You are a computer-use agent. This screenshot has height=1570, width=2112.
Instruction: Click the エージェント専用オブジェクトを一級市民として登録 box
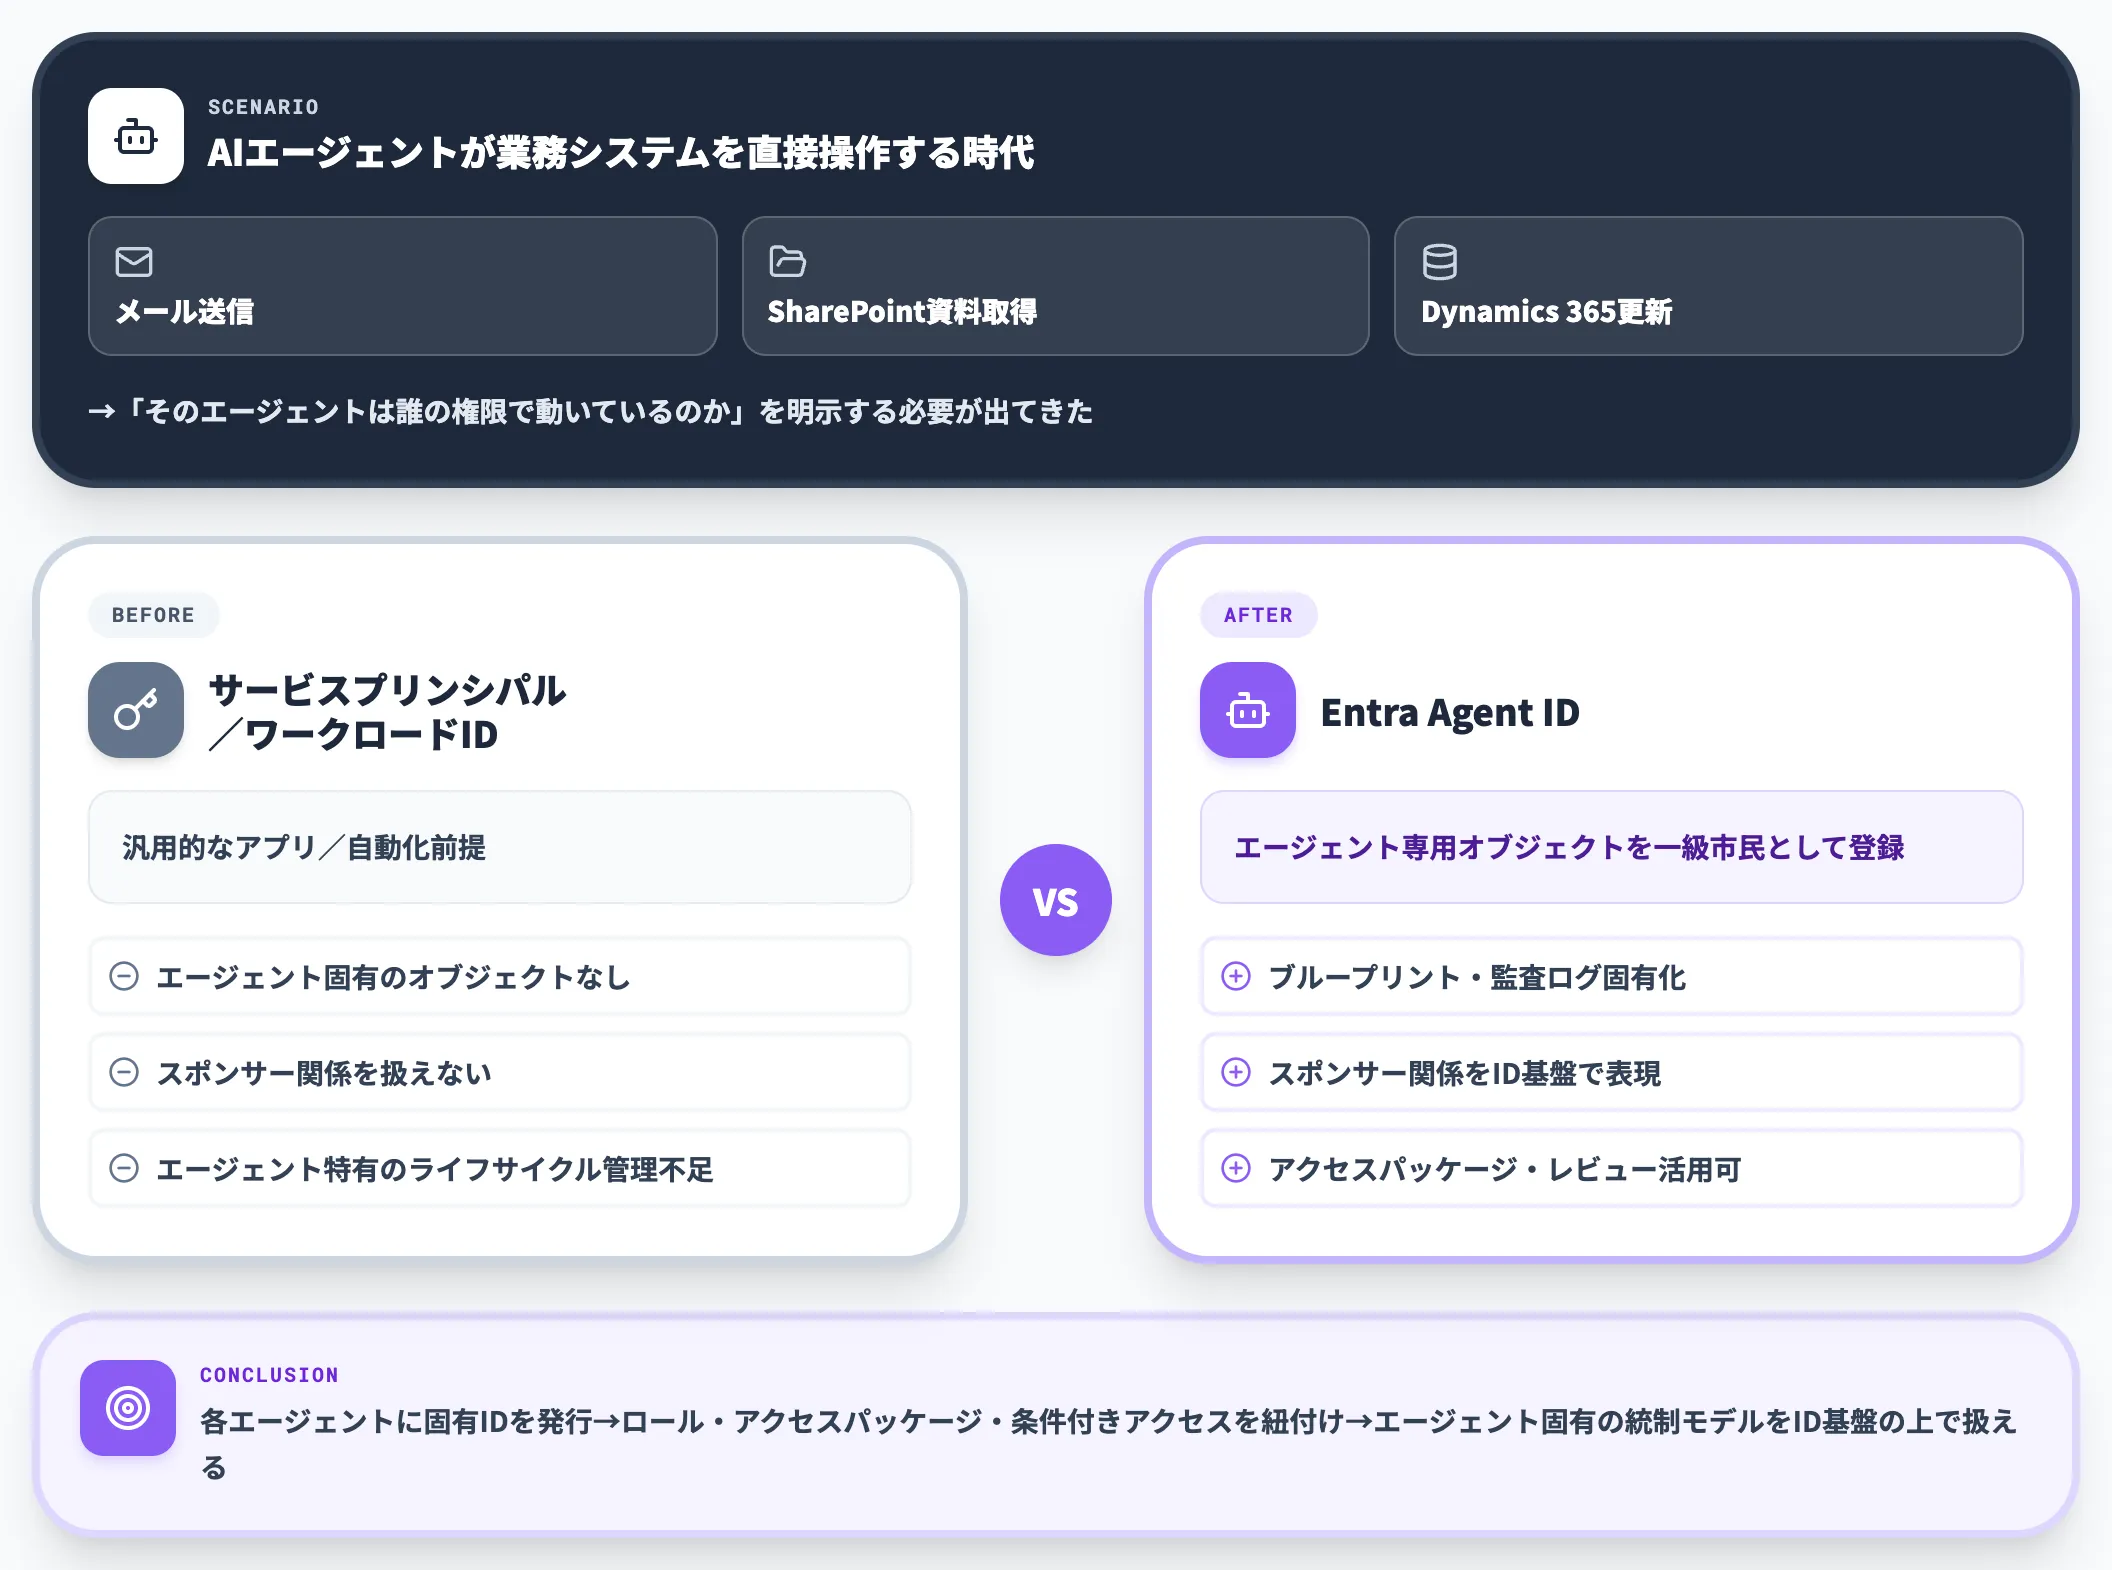(x=1612, y=847)
